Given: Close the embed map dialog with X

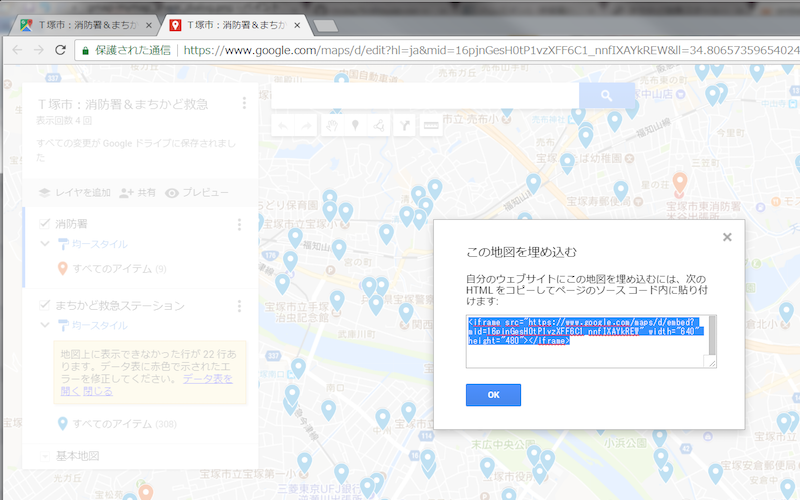Looking at the screenshot, I should coord(727,237).
